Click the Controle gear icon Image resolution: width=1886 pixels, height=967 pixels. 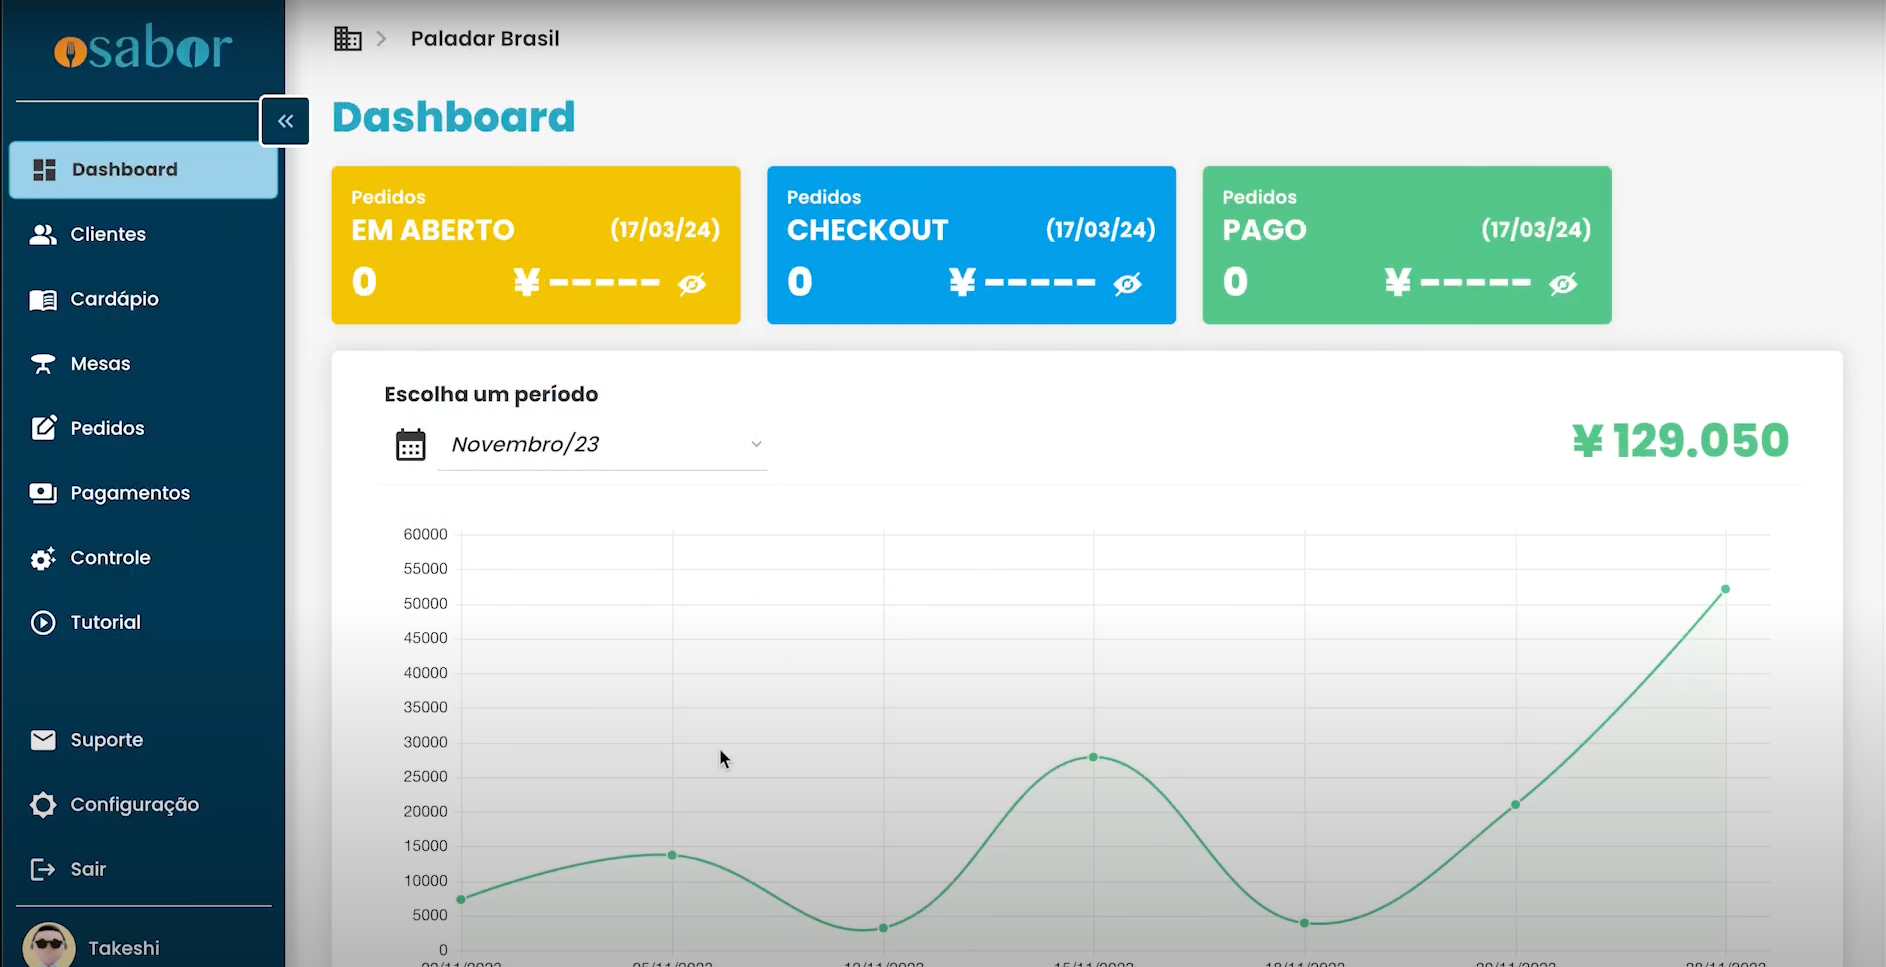point(43,558)
